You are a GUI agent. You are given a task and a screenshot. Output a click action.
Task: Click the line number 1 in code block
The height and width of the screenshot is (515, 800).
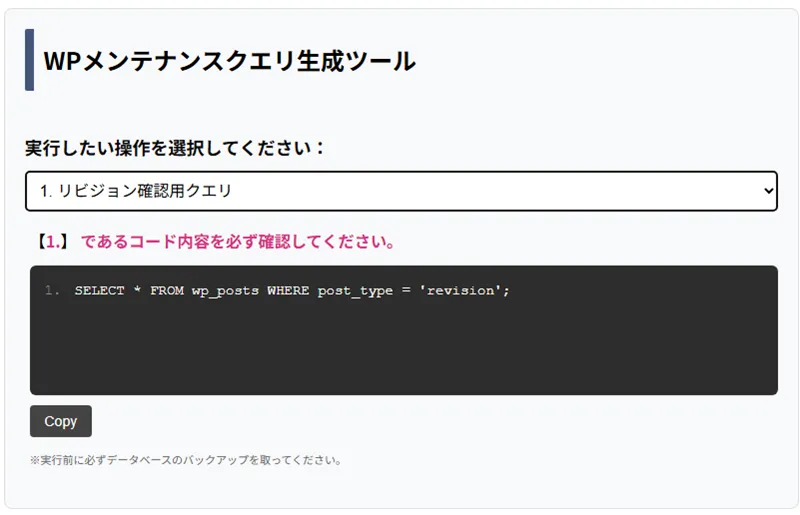pyautogui.click(x=52, y=291)
